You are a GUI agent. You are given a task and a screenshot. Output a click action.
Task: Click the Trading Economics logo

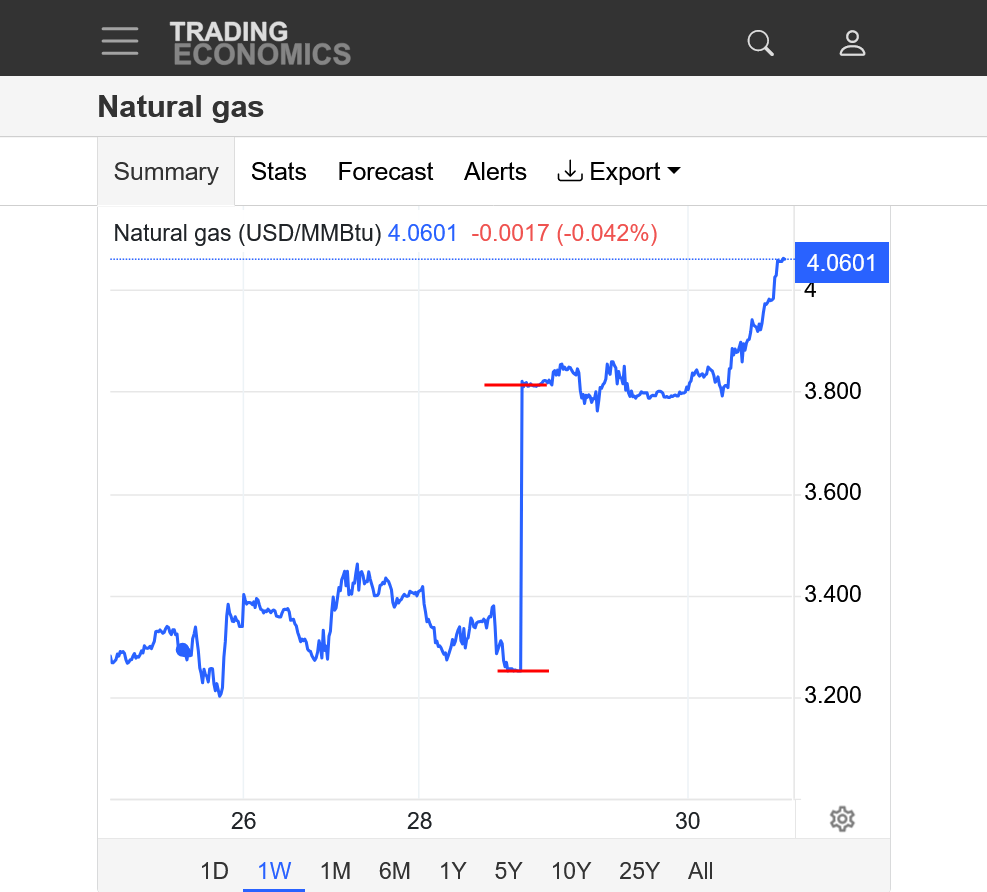[x=260, y=43]
